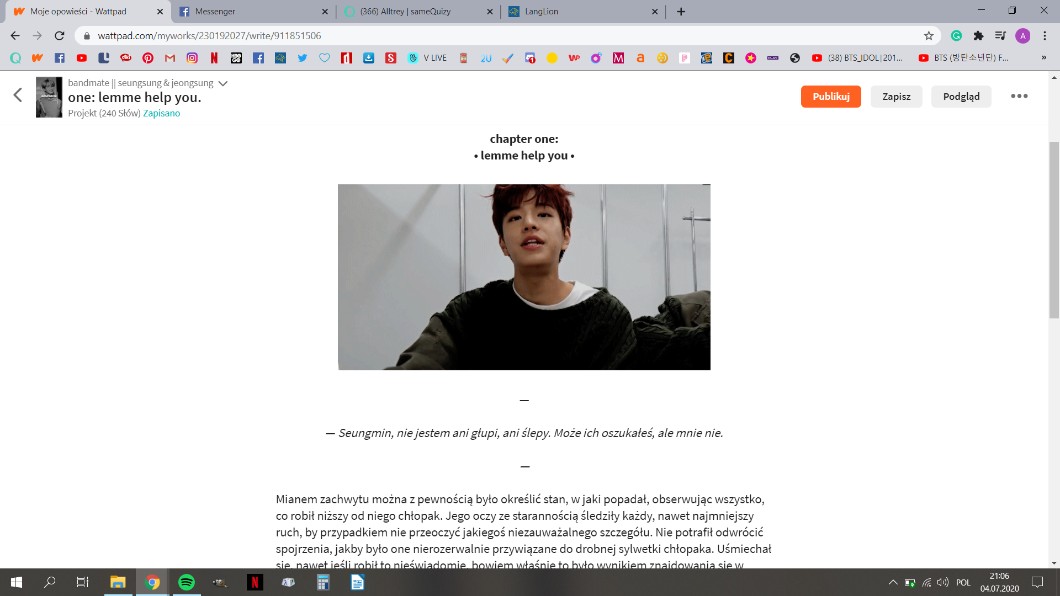
Task: Bookmark this page with the star icon
Action: (x=928, y=35)
